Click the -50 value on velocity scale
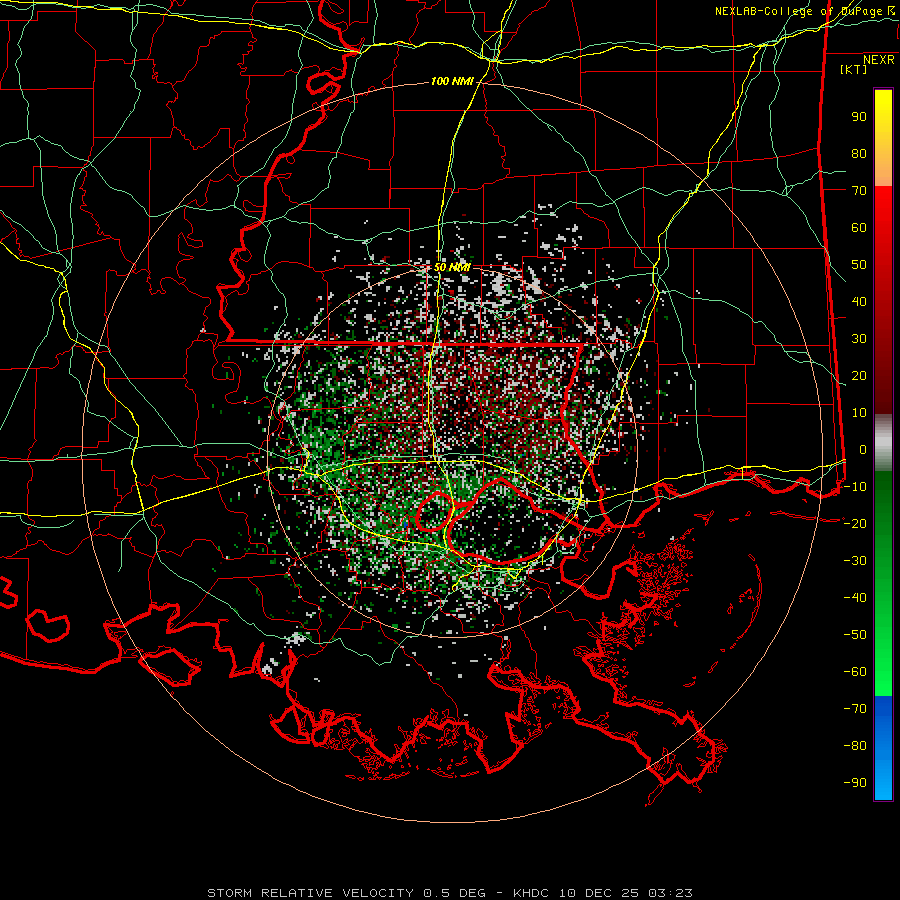This screenshot has width=900, height=900. pyautogui.click(x=855, y=635)
